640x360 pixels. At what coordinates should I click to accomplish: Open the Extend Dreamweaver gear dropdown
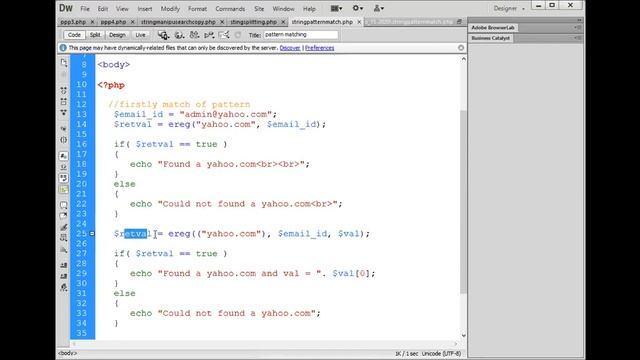coord(358,8)
